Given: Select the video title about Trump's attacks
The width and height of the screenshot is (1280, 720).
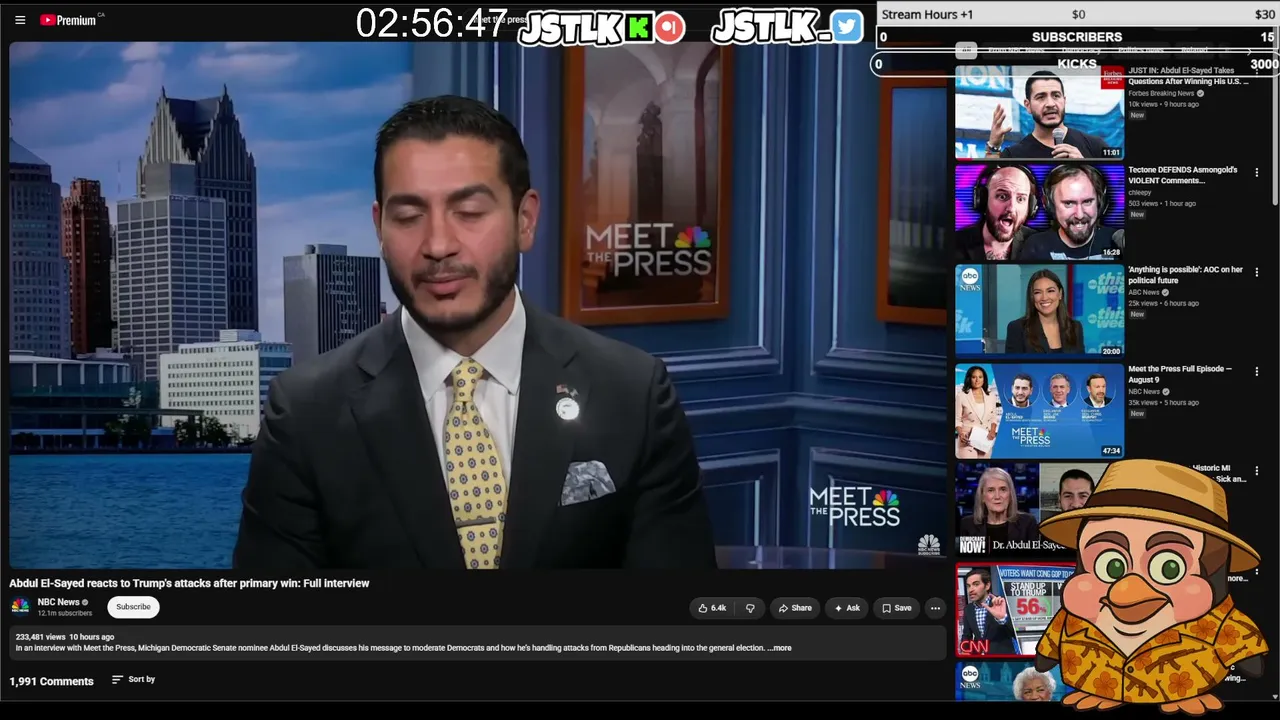Looking at the screenshot, I should coord(190,583).
